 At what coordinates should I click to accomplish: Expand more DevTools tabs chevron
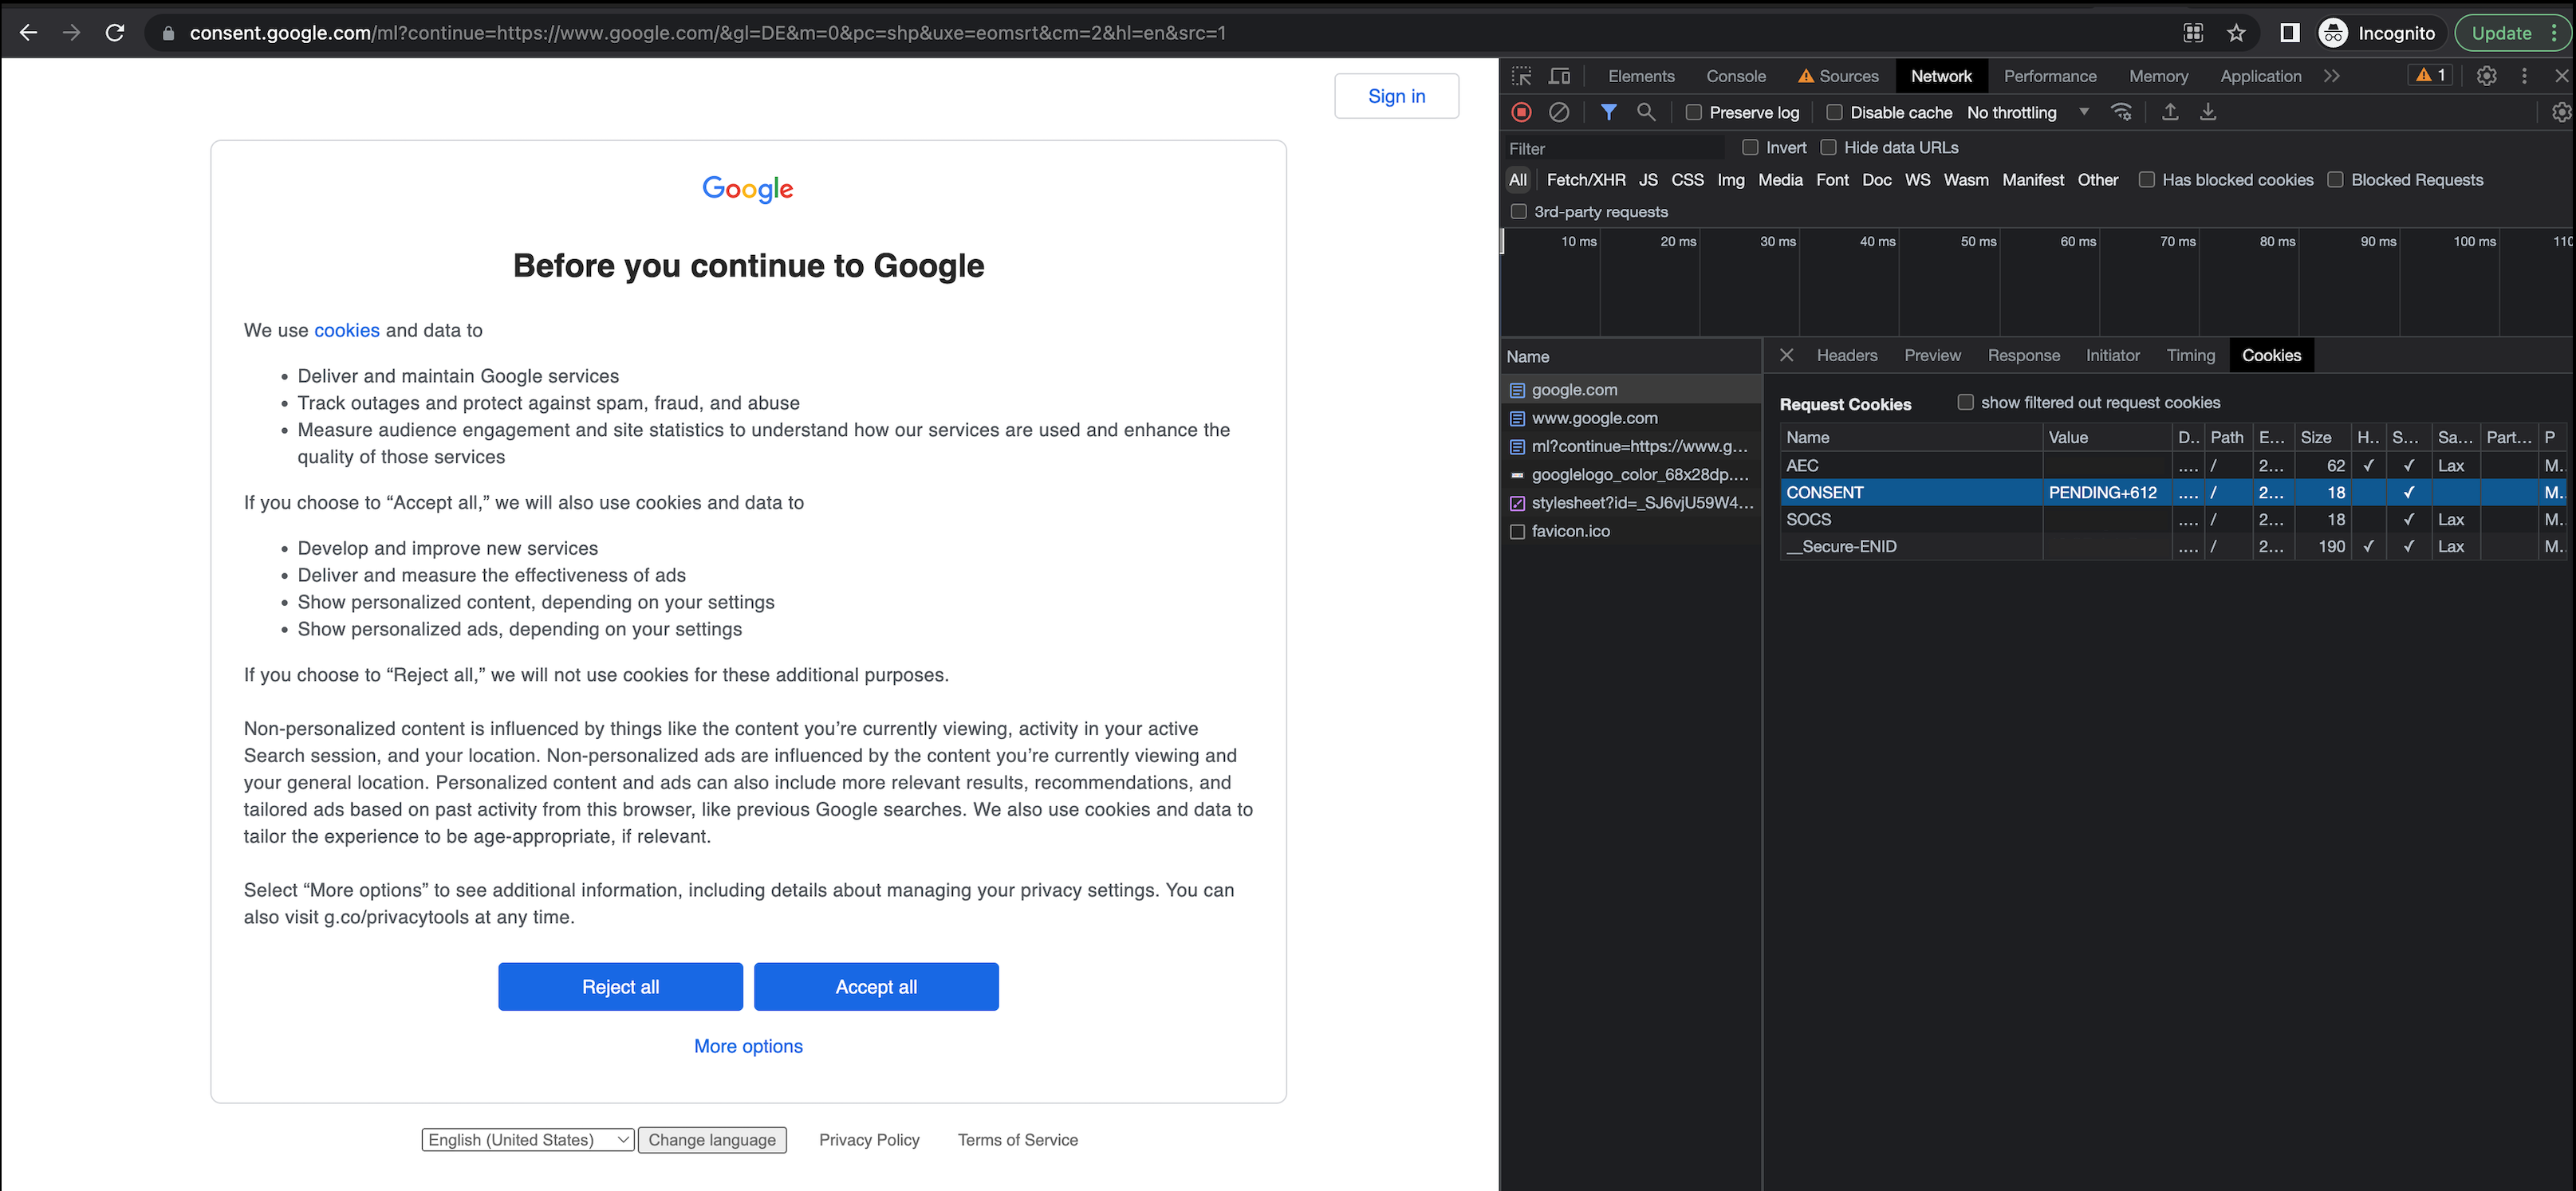click(x=2331, y=76)
